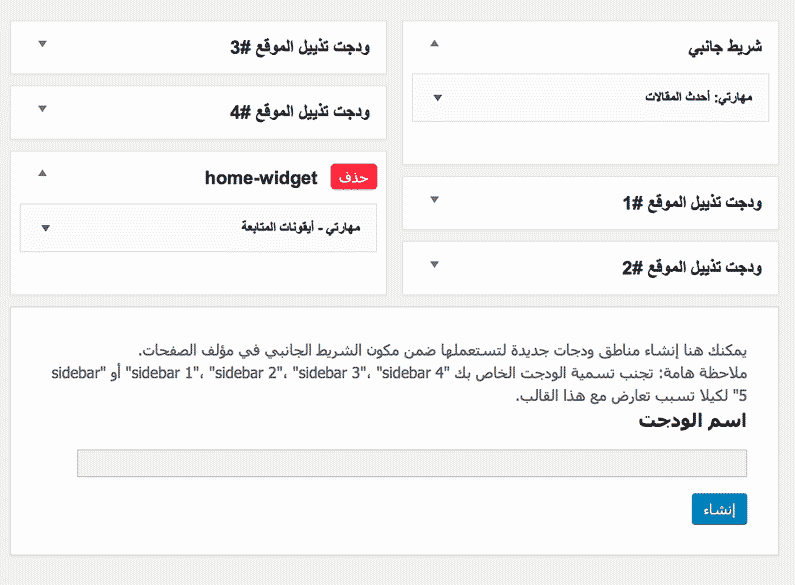Click the اسم الودجت heading label

coord(692,420)
